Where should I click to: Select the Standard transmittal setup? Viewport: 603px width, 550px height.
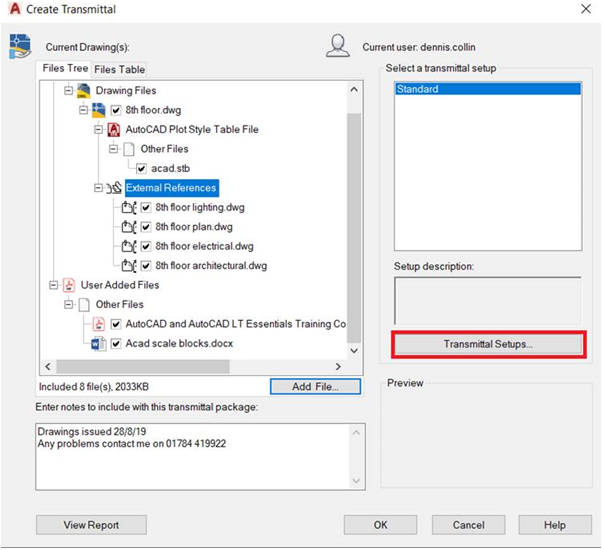point(488,89)
